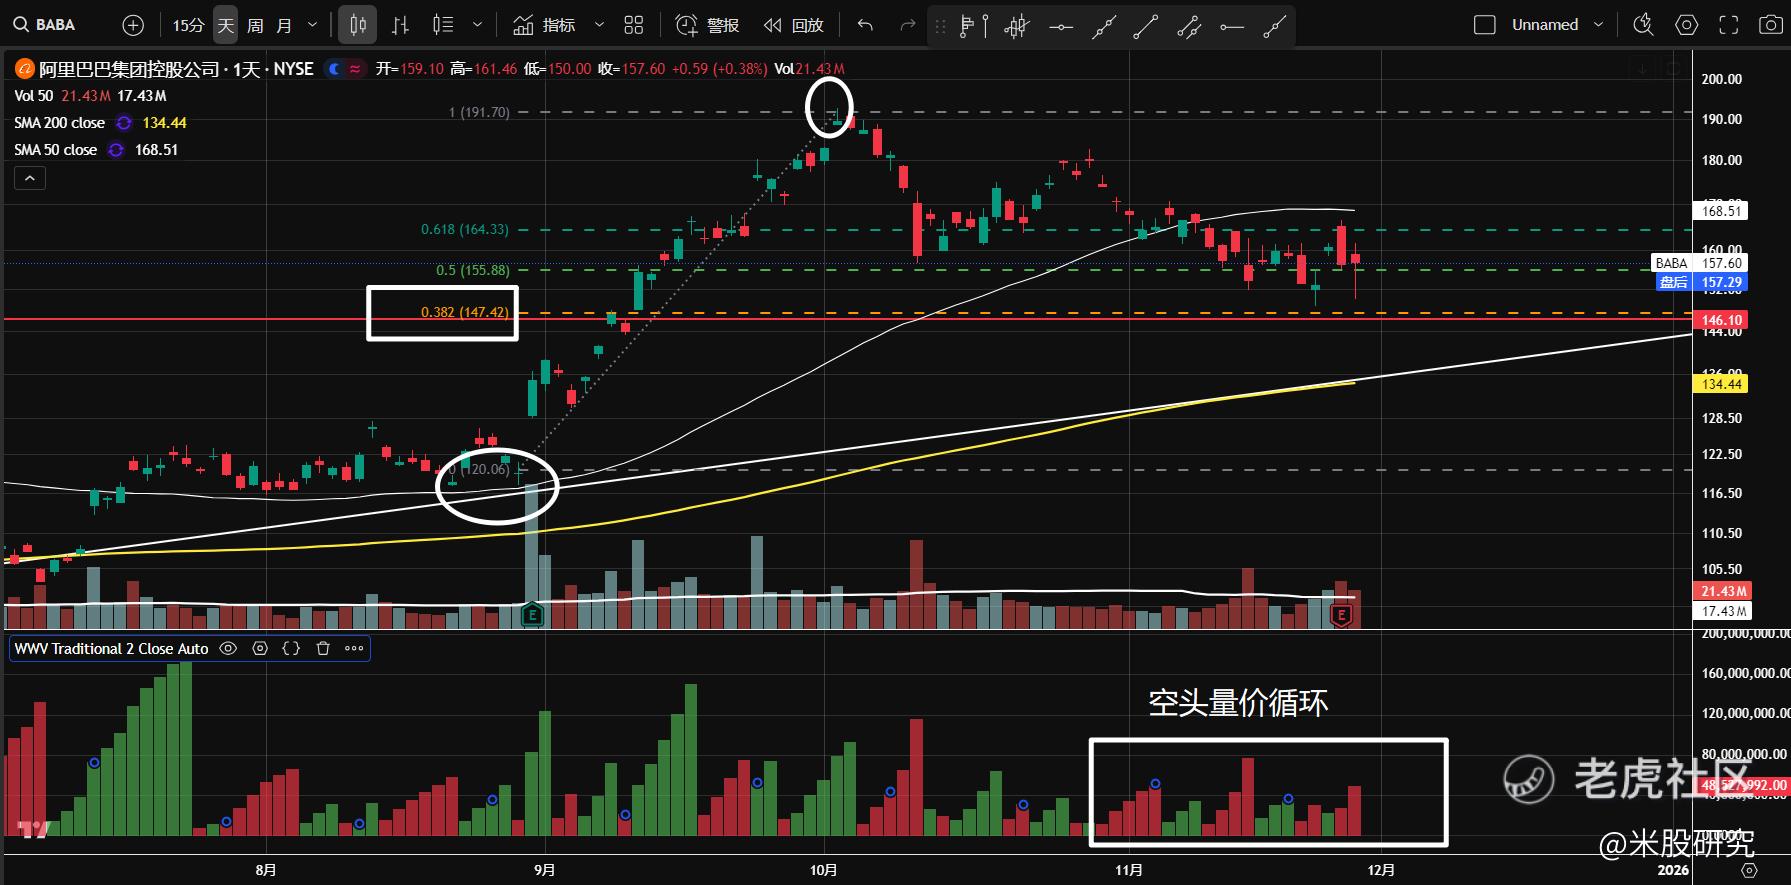Screen dimensions: 1791x885
Task: Click the 盘后 157.29 post-market price label
Action: pos(1701,282)
